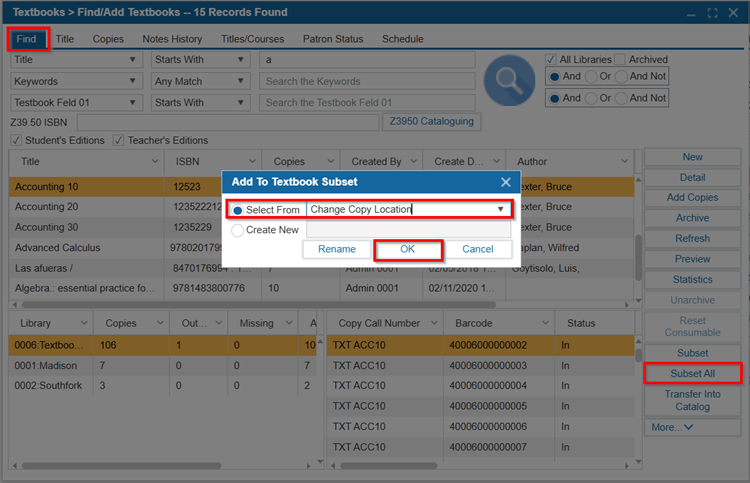Choose And Not in the first operator row

click(x=621, y=77)
